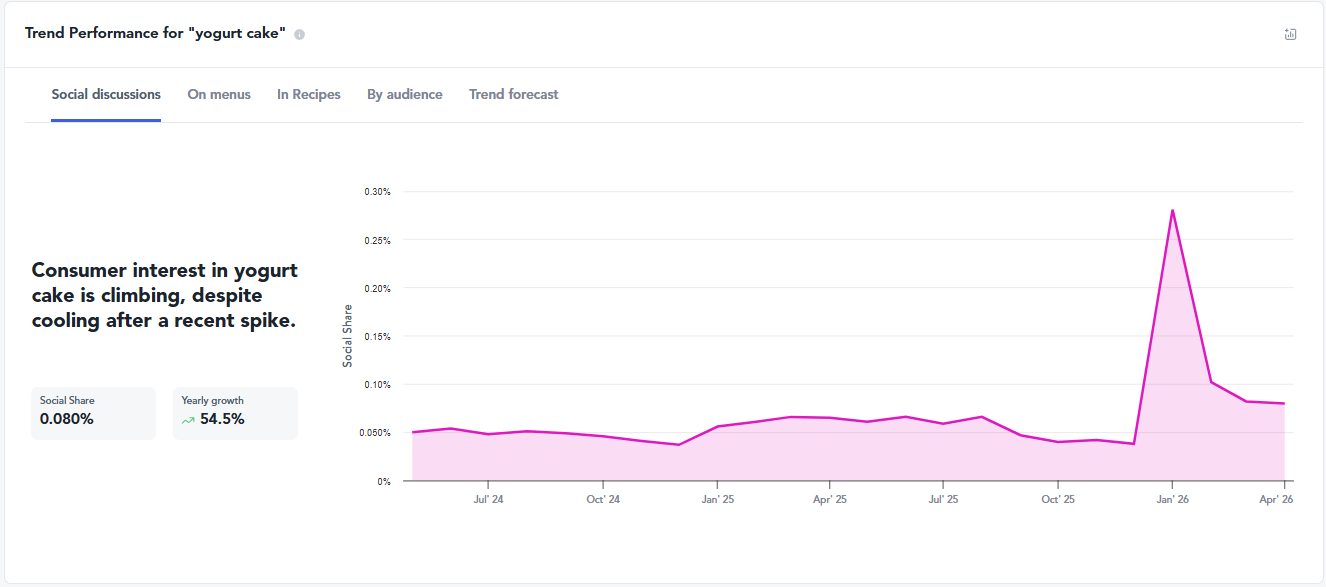1326x587 pixels.
Task: Click the Apr' 26 end point of line
Action: coord(1284,403)
